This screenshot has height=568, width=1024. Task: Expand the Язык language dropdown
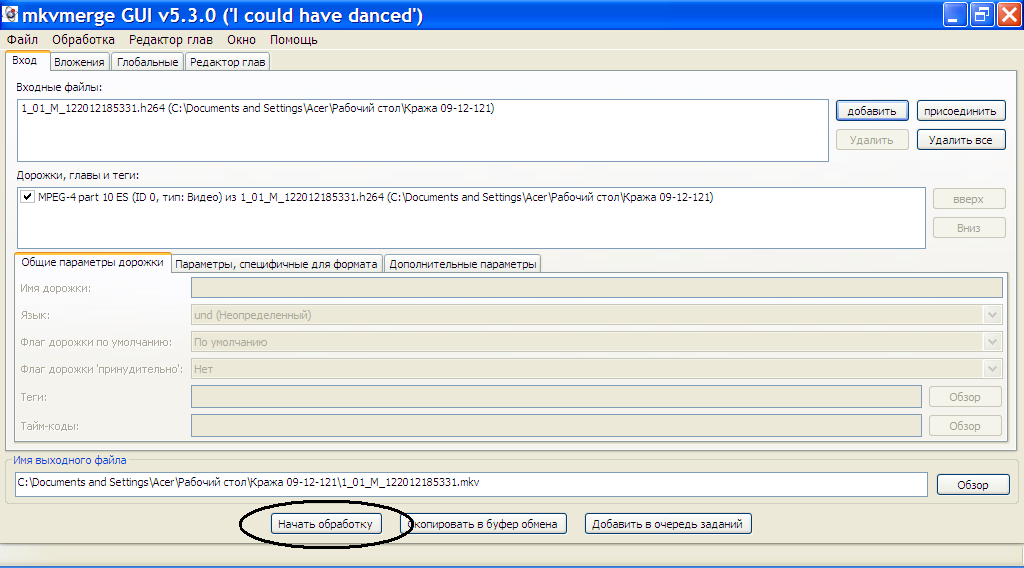click(992, 315)
